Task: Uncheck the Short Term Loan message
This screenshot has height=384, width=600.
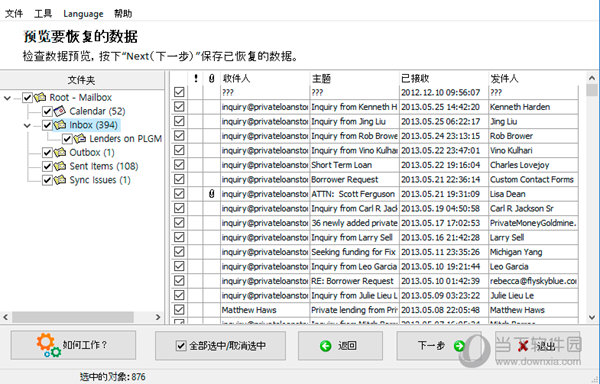Action: pos(179,165)
